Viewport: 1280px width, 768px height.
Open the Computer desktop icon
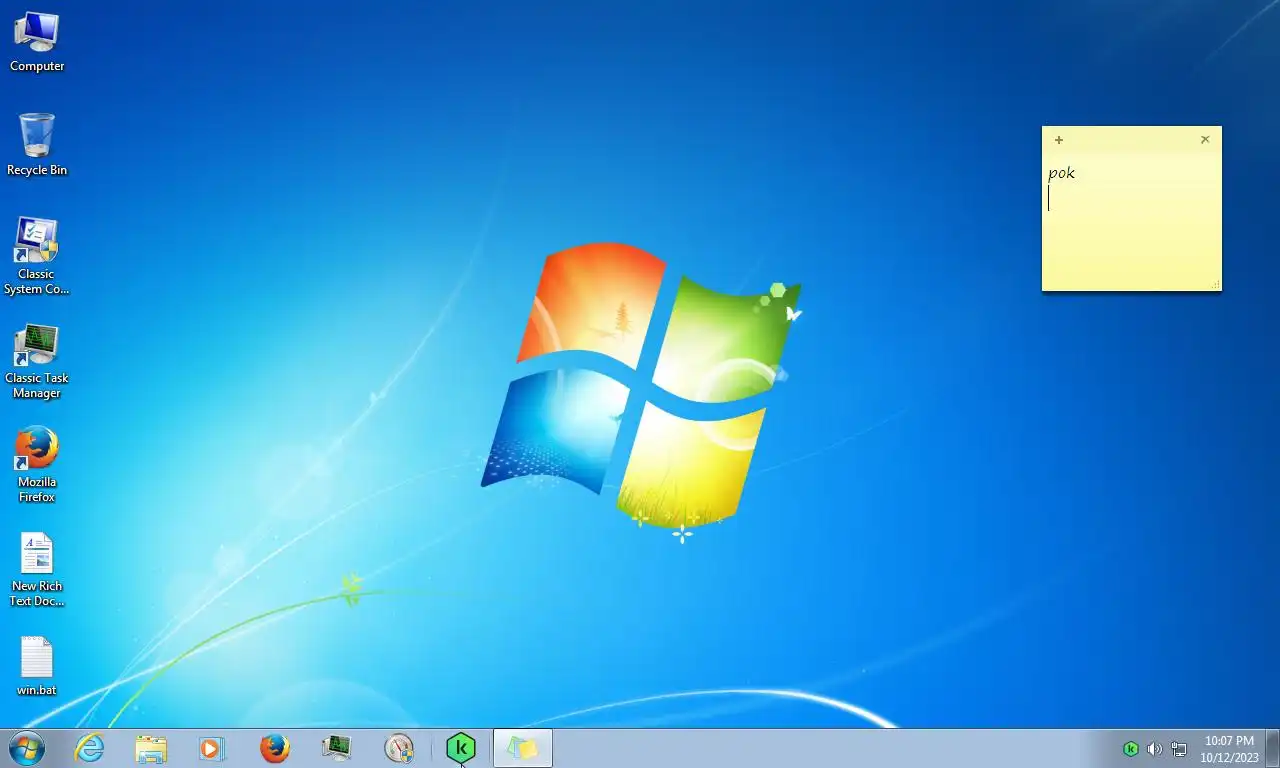tap(37, 42)
